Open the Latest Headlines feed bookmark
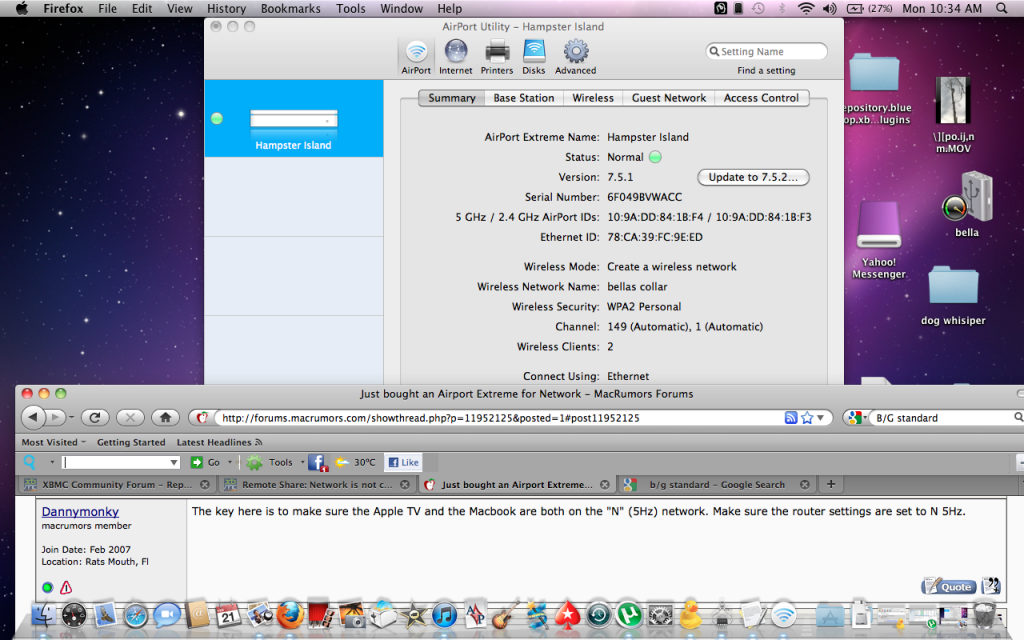The image size is (1024, 640). click(219, 442)
